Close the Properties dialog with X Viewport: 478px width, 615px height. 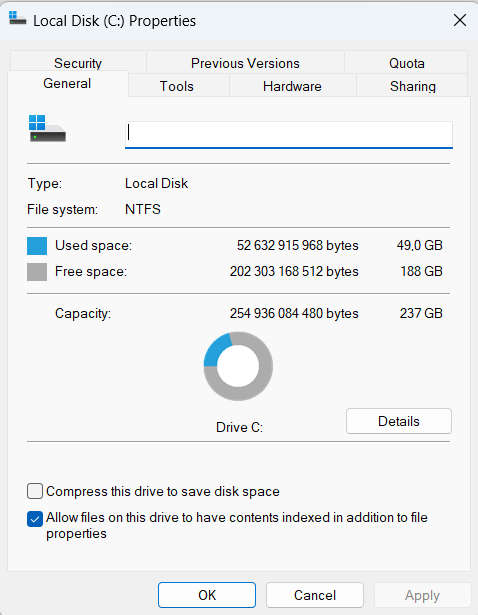[460, 20]
